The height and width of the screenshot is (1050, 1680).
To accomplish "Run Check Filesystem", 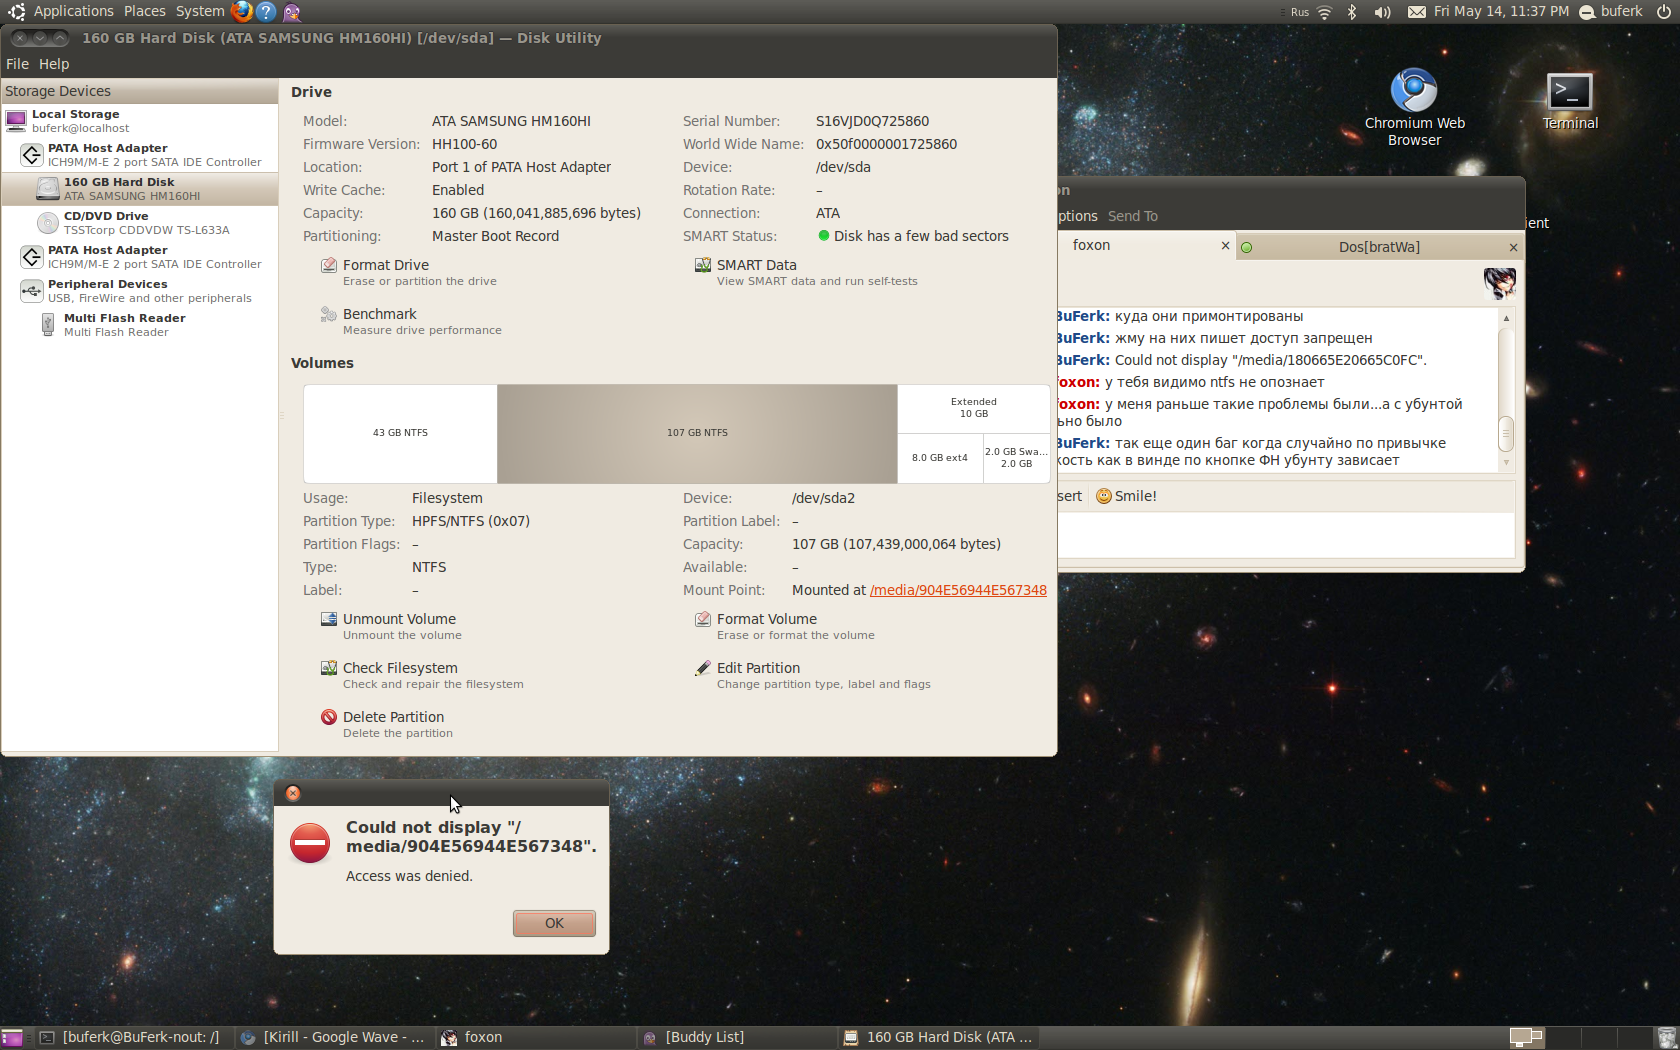I will tap(399, 668).
